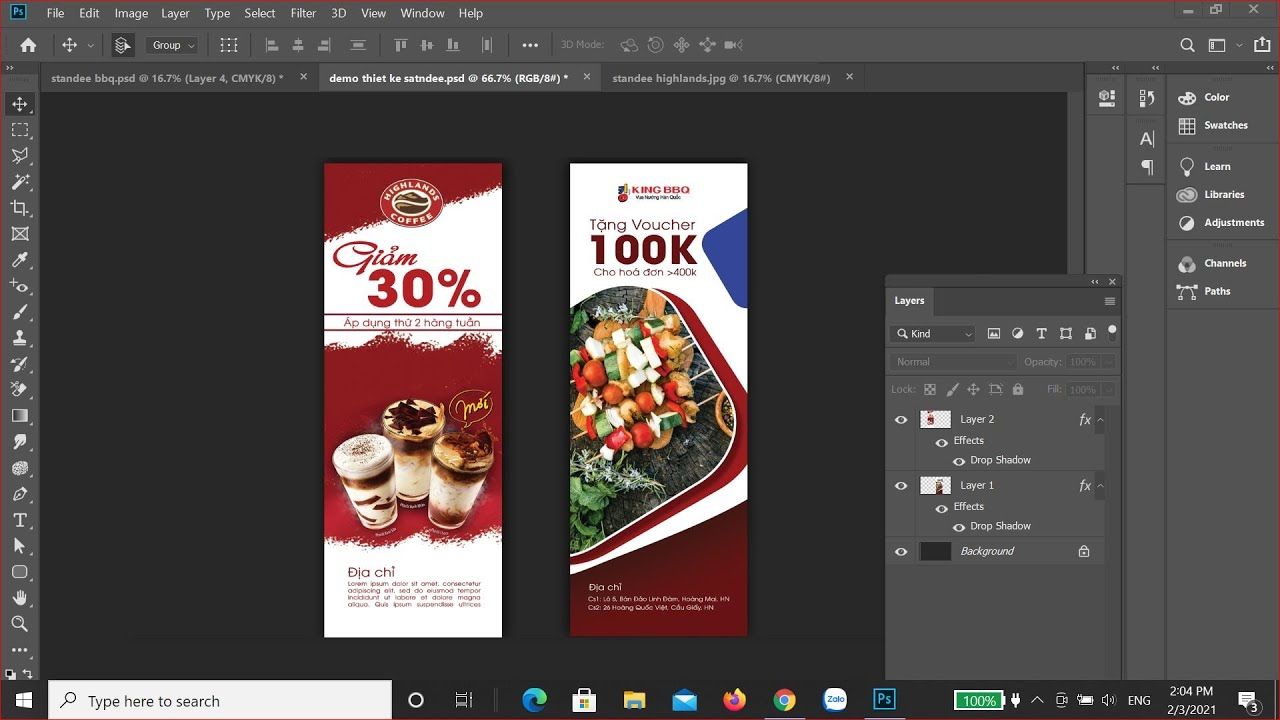Viewport: 1280px width, 720px height.
Task: Select the Hand tool
Action: pos(19,598)
